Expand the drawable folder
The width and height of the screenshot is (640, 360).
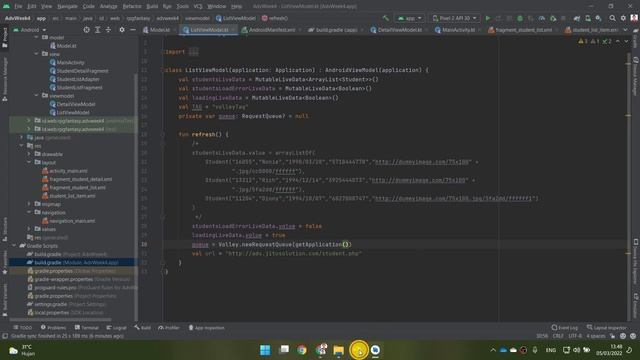pos(29,154)
